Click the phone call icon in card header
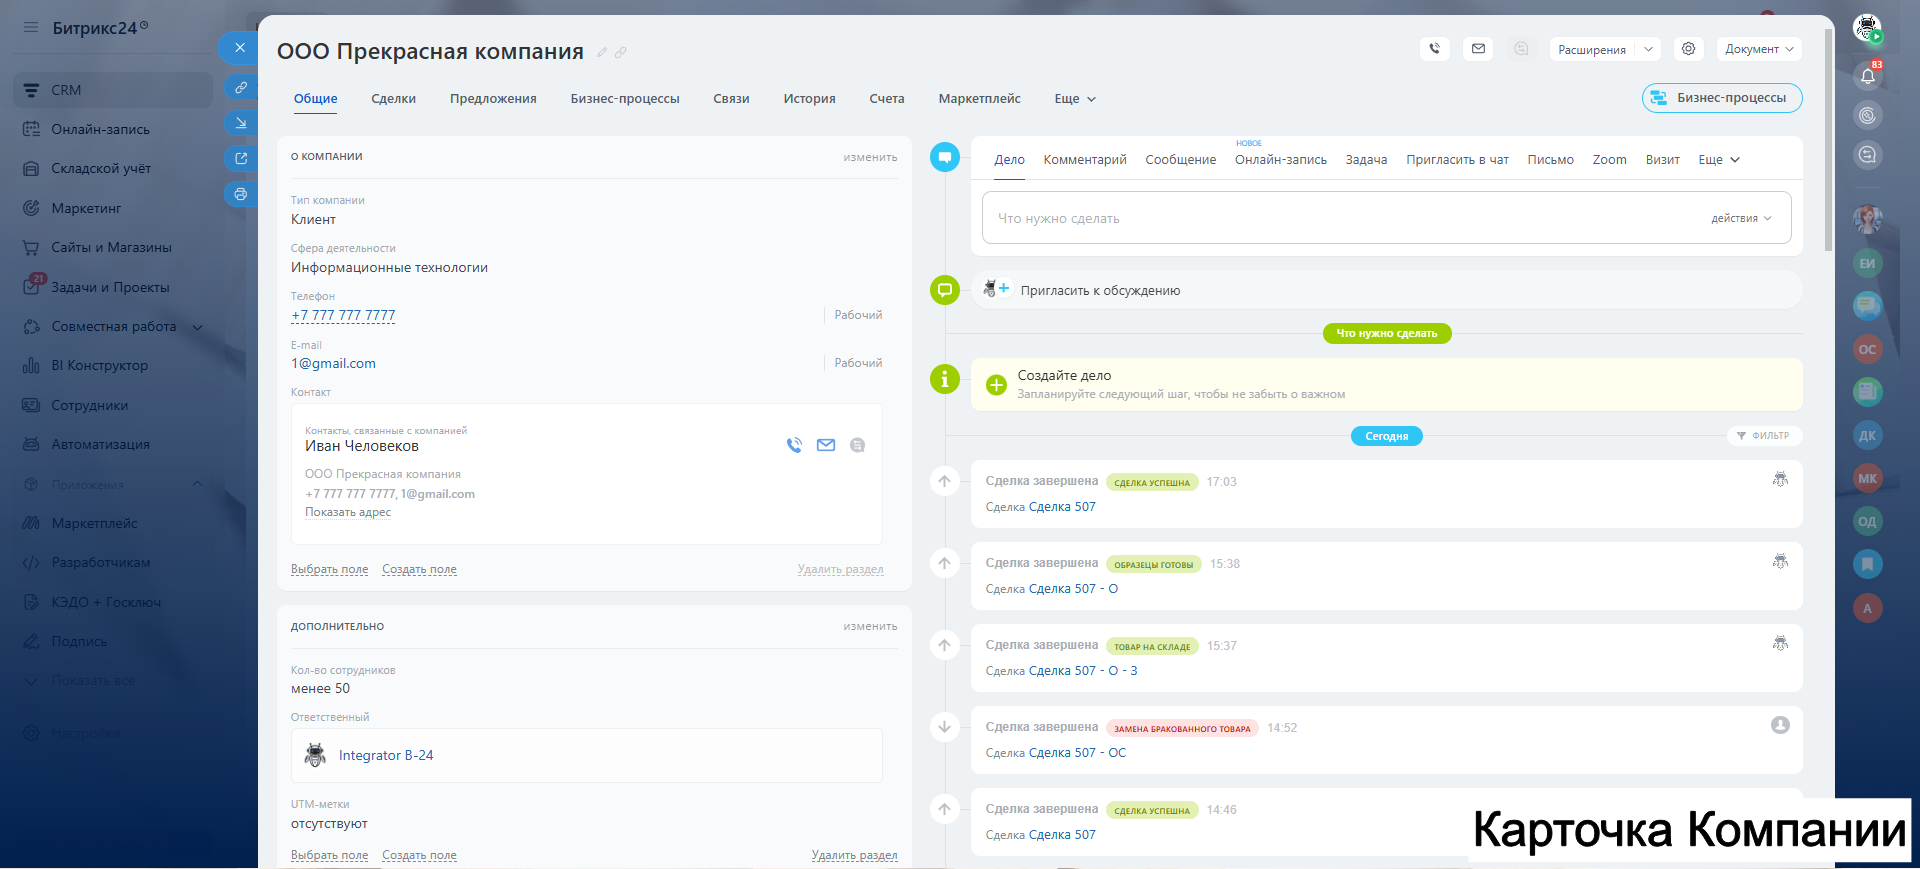Image resolution: width=1920 pixels, height=869 pixels. [1434, 49]
